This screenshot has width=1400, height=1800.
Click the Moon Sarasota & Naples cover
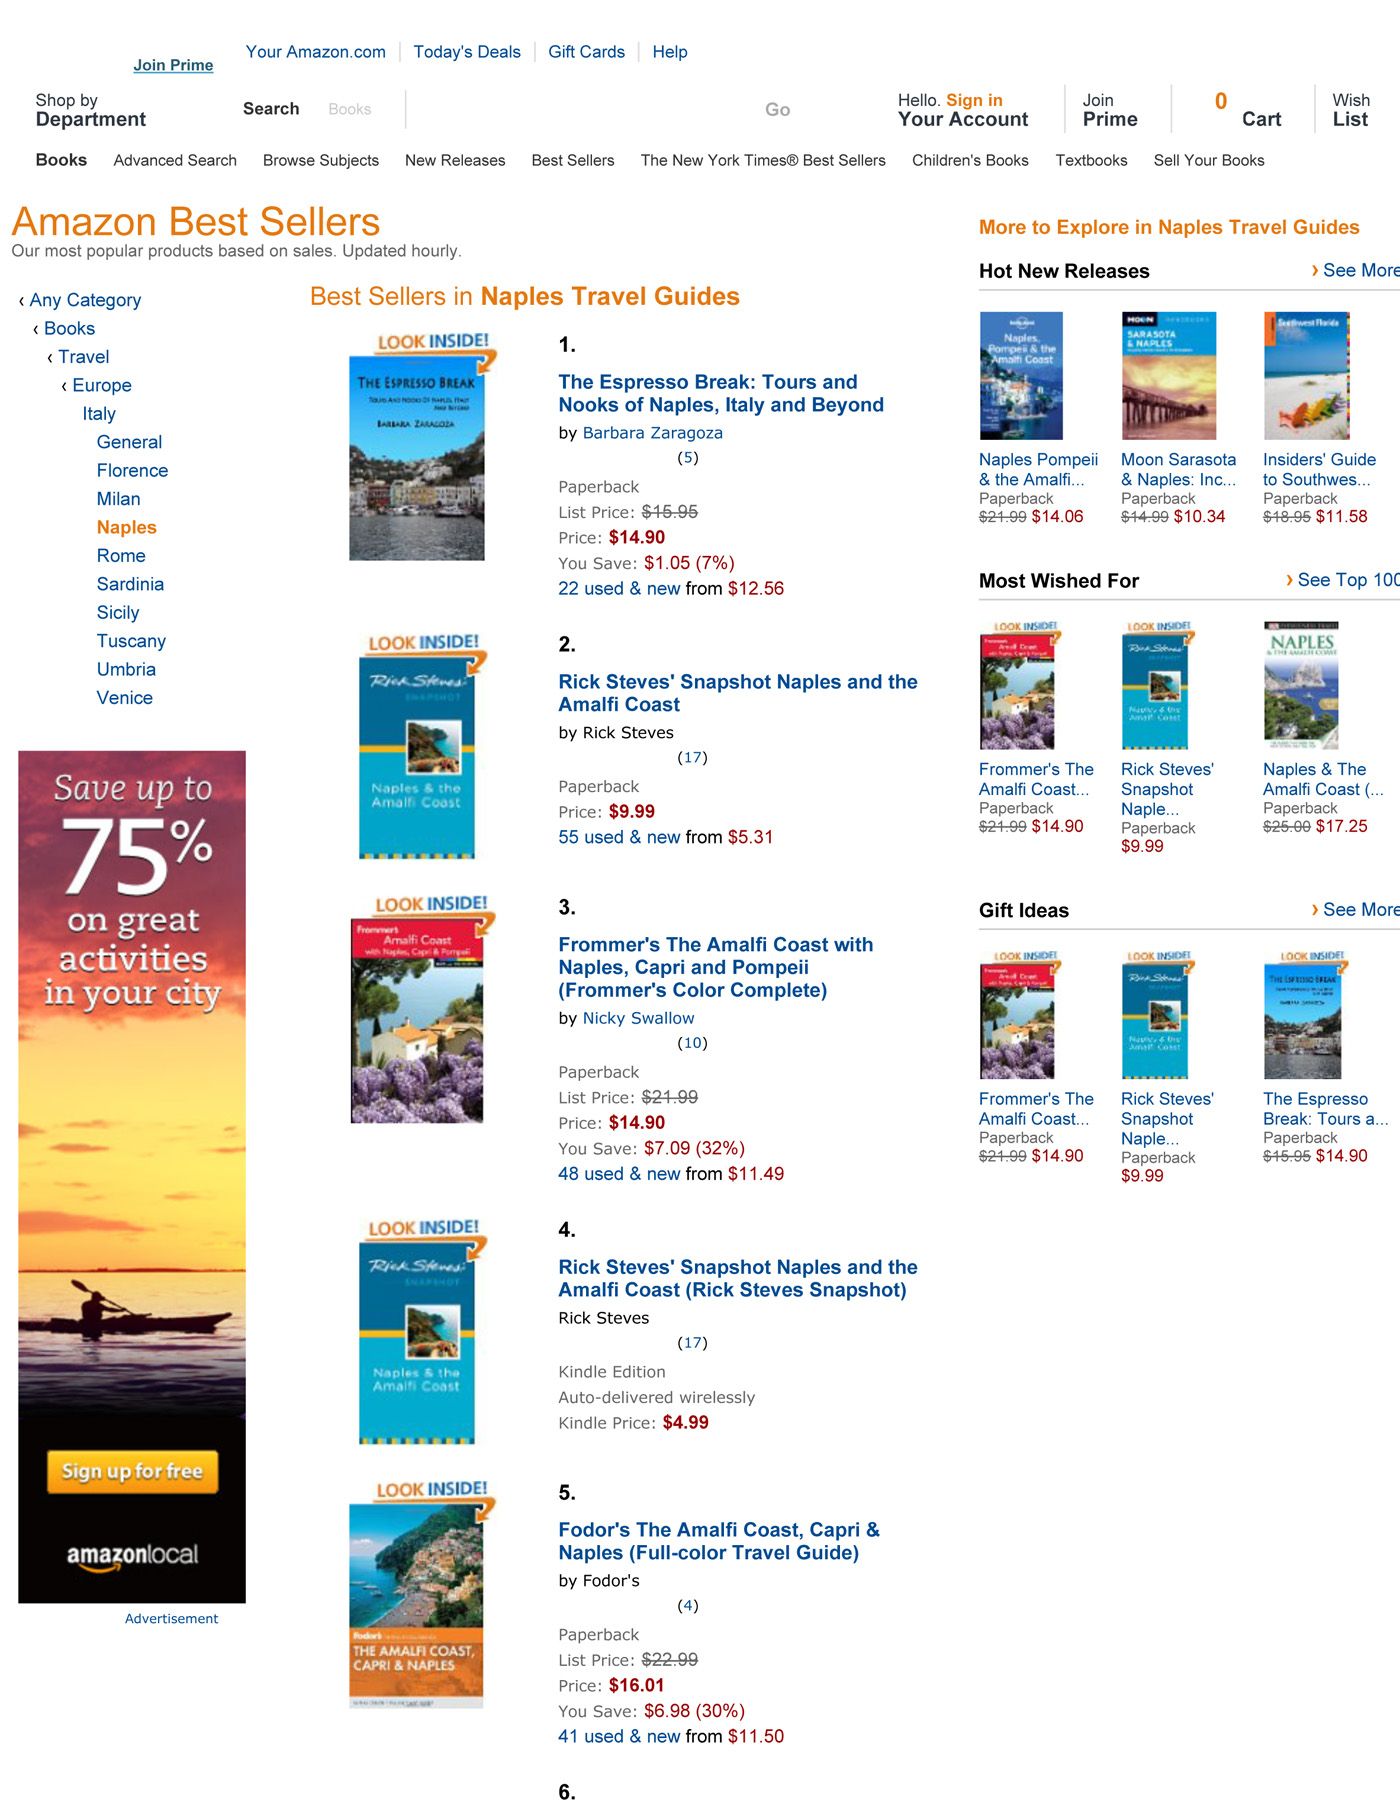click(x=1168, y=376)
